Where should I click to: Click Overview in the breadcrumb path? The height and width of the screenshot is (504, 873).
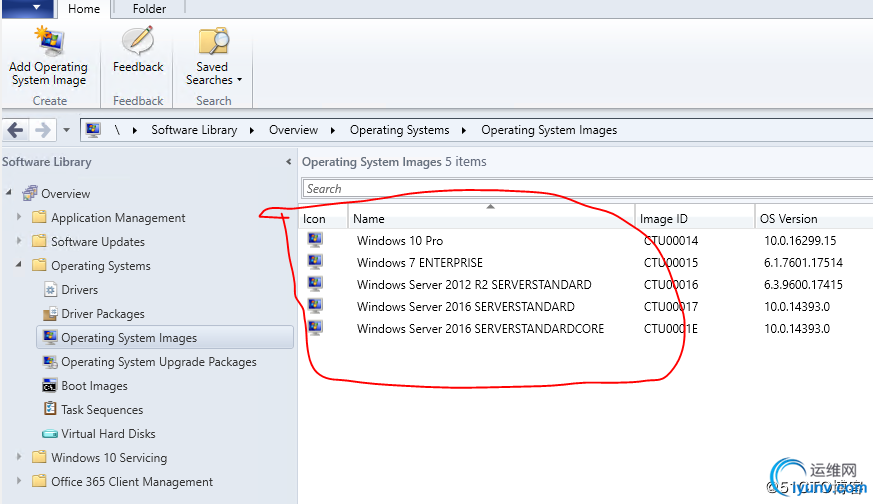[293, 130]
